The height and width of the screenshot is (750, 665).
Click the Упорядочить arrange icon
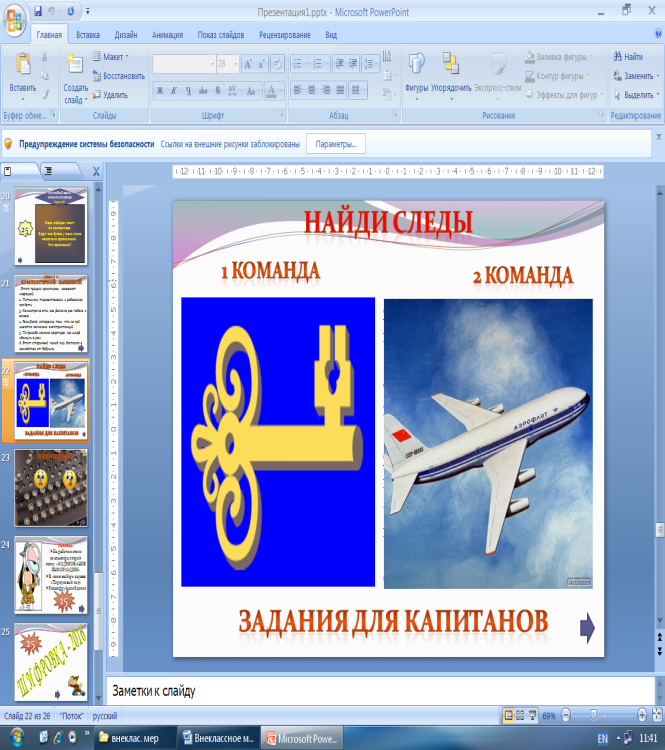click(451, 64)
